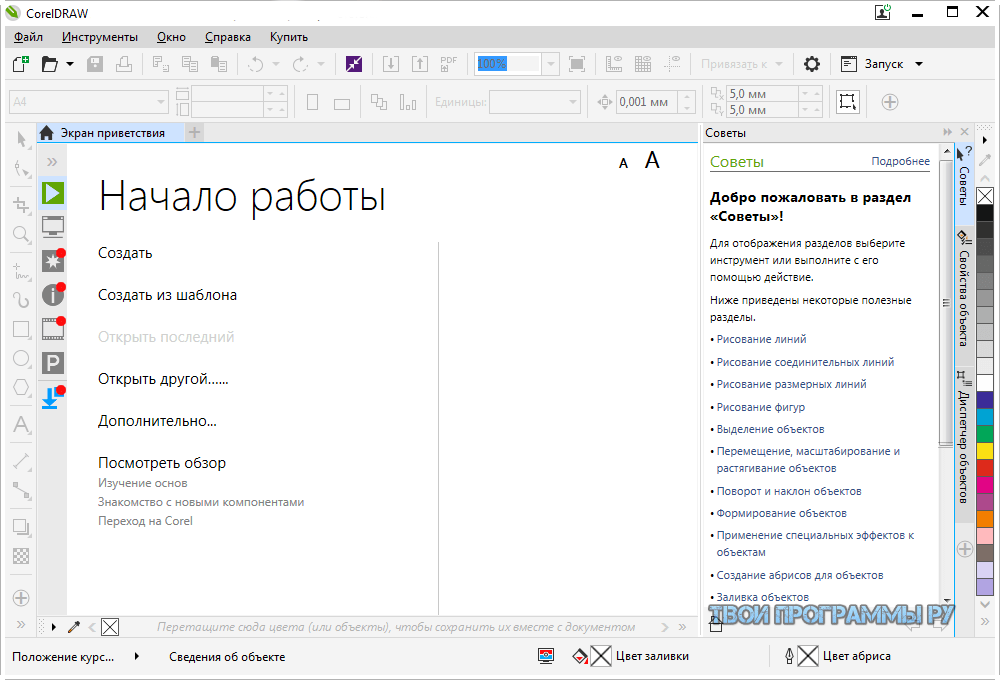The width and height of the screenshot is (1000, 680).
Task: Click the purple Search content icon
Action: (x=354, y=64)
